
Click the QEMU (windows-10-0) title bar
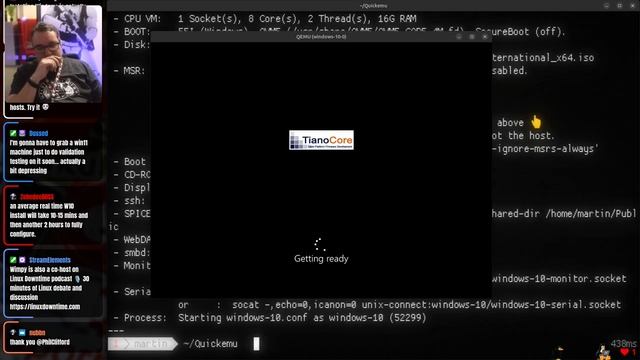[x=321, y=37]
